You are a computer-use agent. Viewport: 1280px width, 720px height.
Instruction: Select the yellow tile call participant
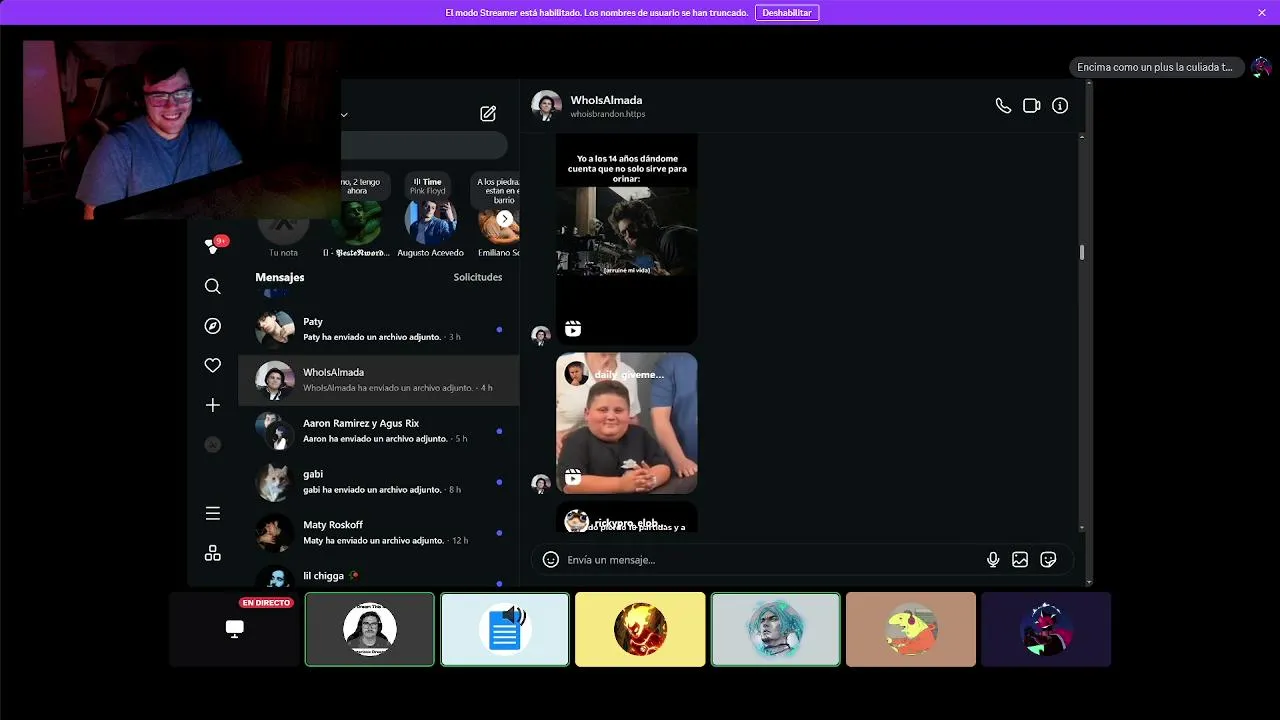640,629
